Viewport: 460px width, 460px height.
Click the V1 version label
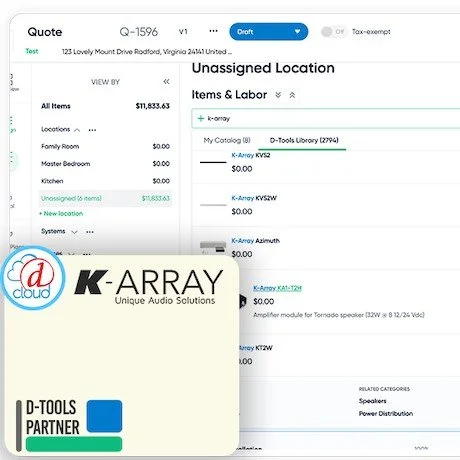[x=183, y=32]
